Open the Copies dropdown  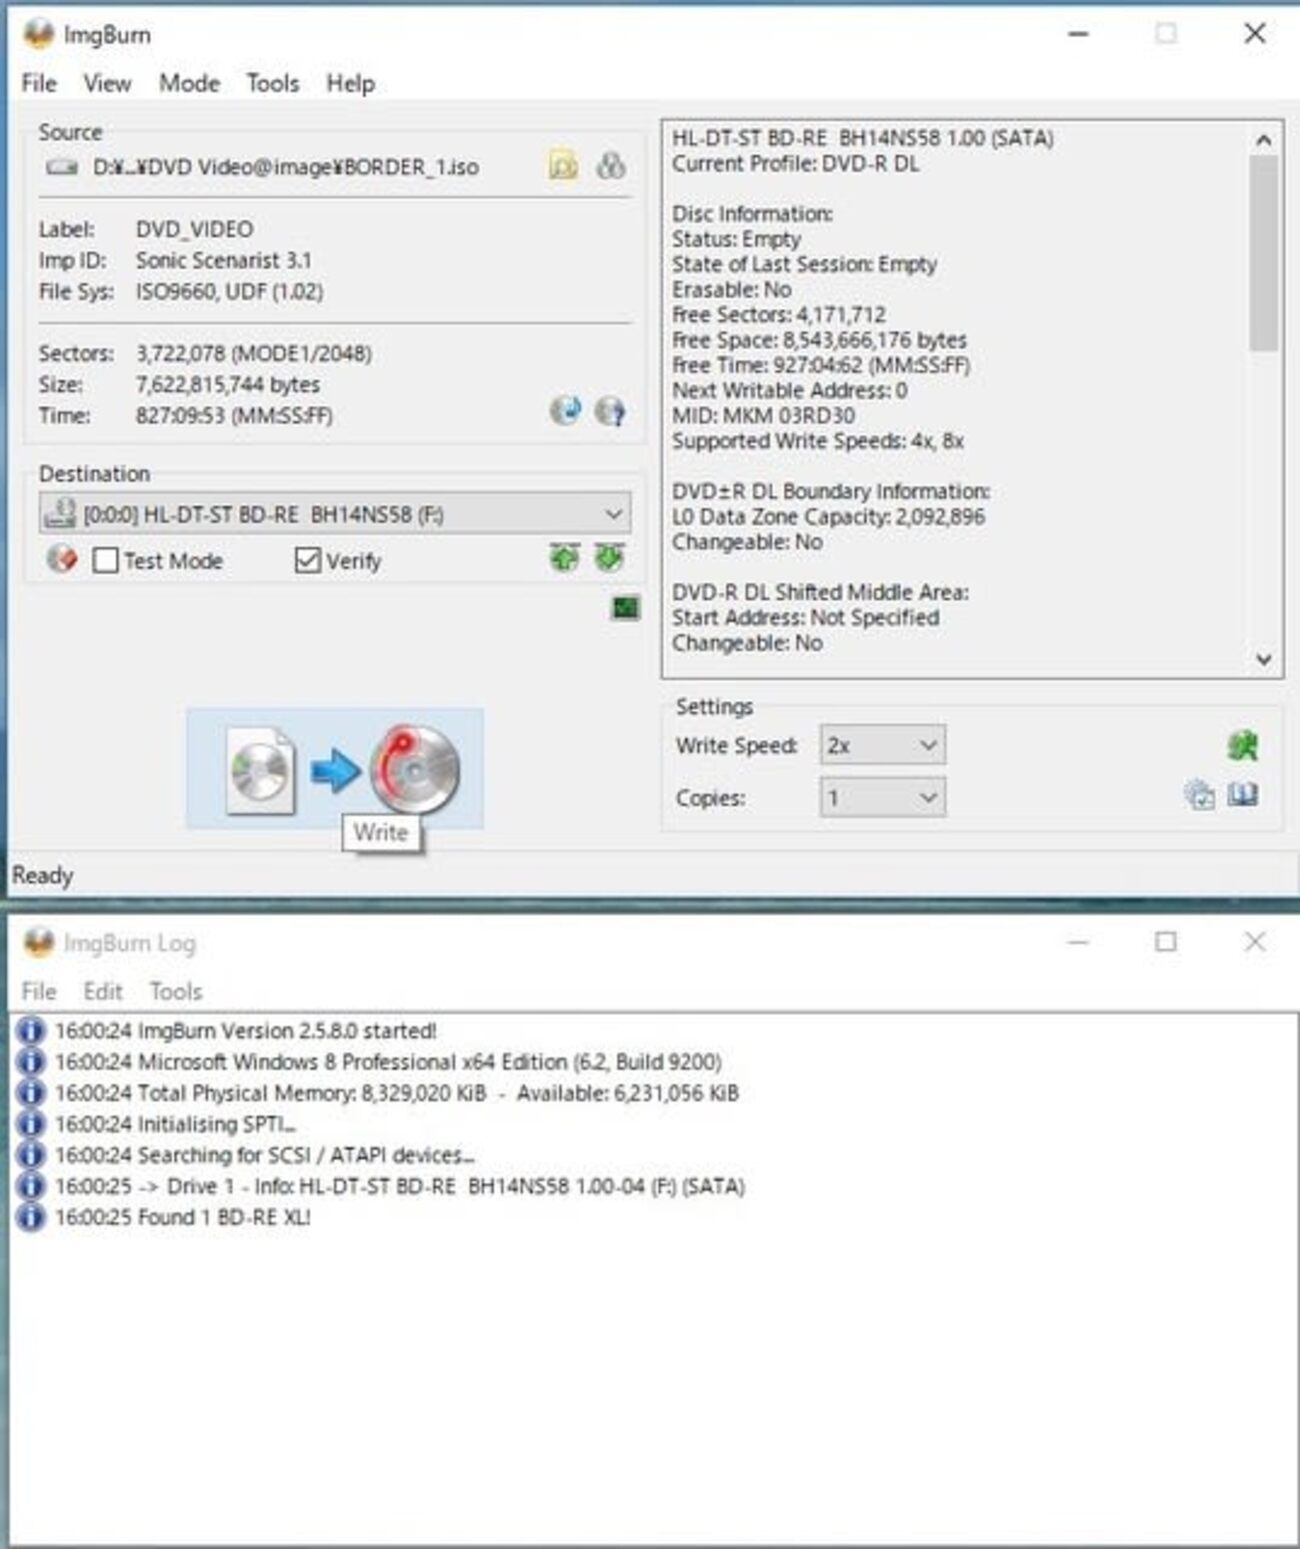(882, 798)
